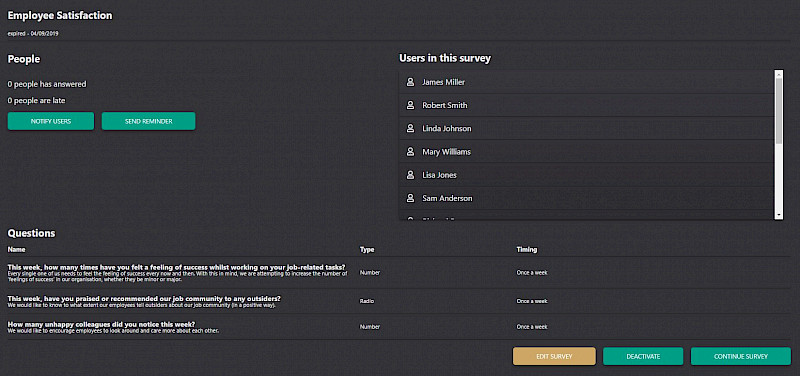The width and height of the screenshot is (800, 376).
Task: Click the Timing column header
Action: pos(527,249)
